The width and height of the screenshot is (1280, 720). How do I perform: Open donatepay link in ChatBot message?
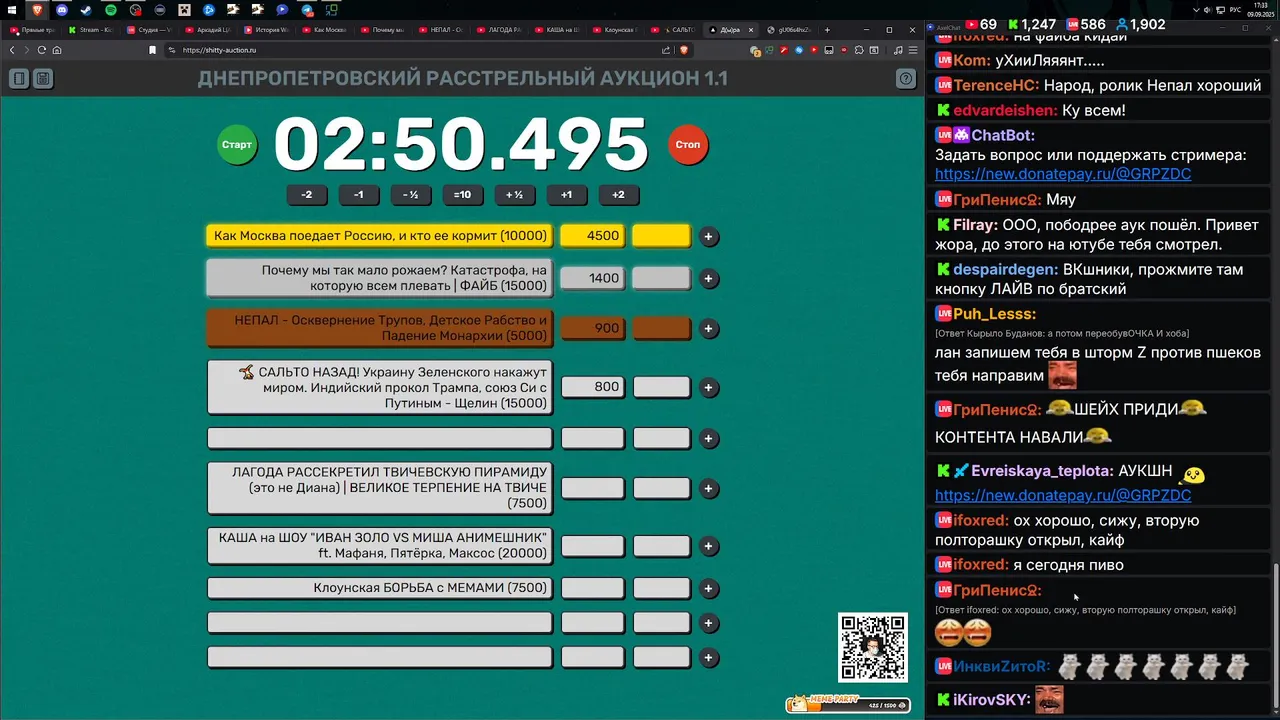pos(1063,174)
